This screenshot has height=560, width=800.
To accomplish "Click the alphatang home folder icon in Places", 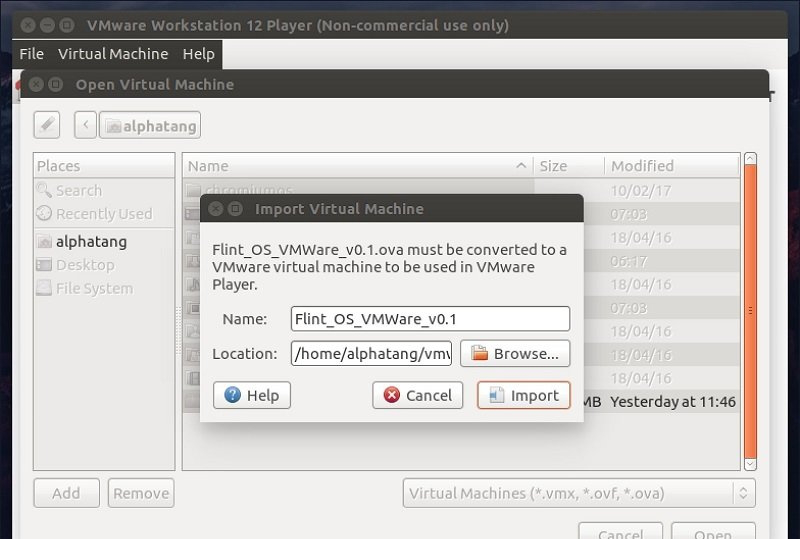I will (x=44, y=241).
